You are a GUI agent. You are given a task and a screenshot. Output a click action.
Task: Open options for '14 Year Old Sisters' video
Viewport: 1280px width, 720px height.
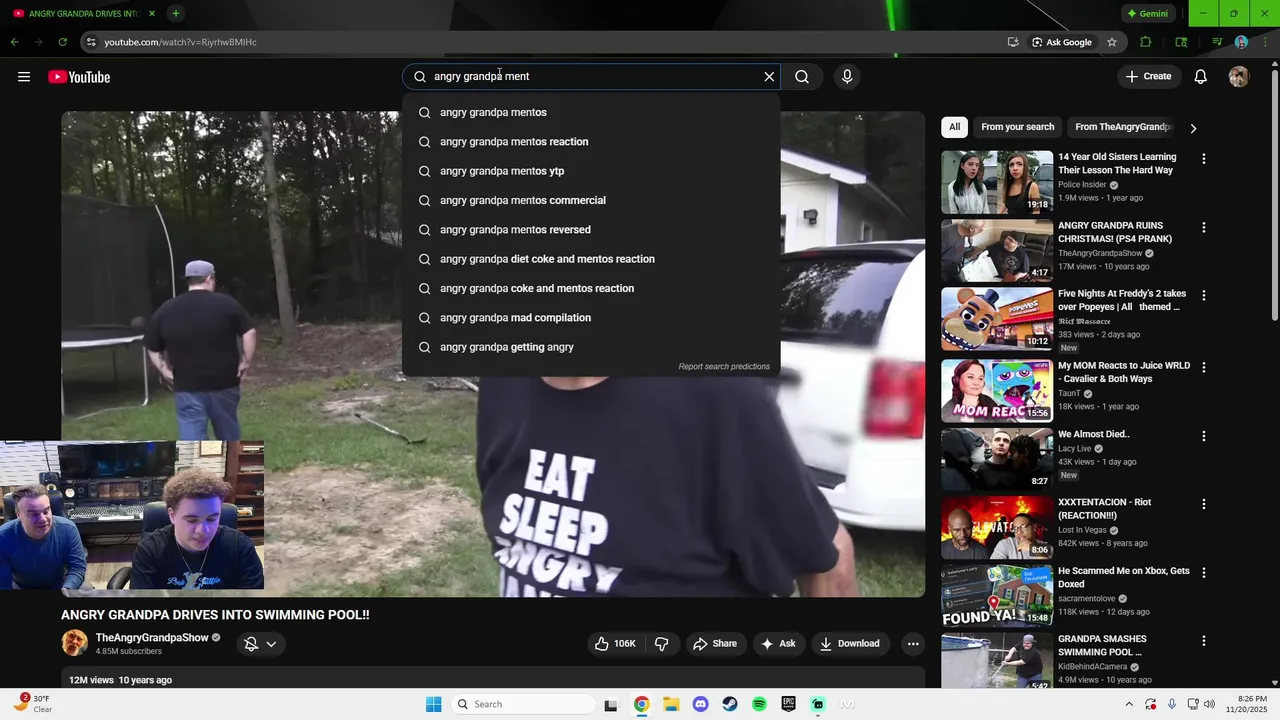(1203, 159)
